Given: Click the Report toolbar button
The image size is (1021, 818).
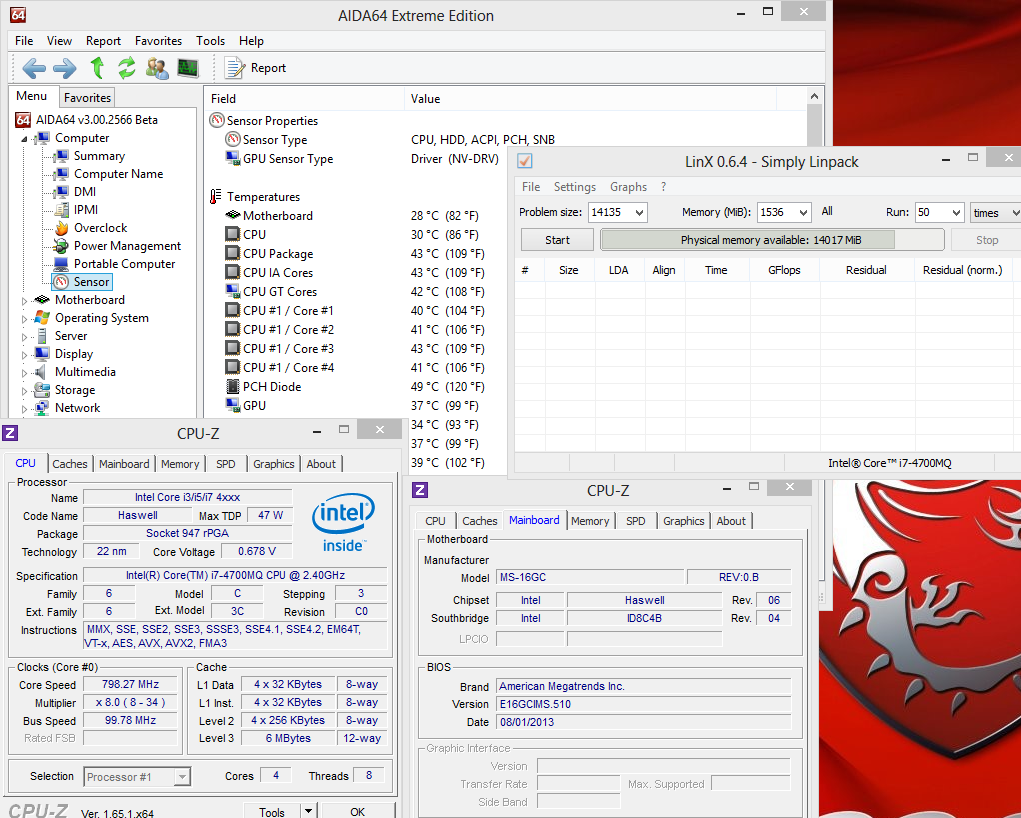Looking at the screenshot, I should point(256,68).
